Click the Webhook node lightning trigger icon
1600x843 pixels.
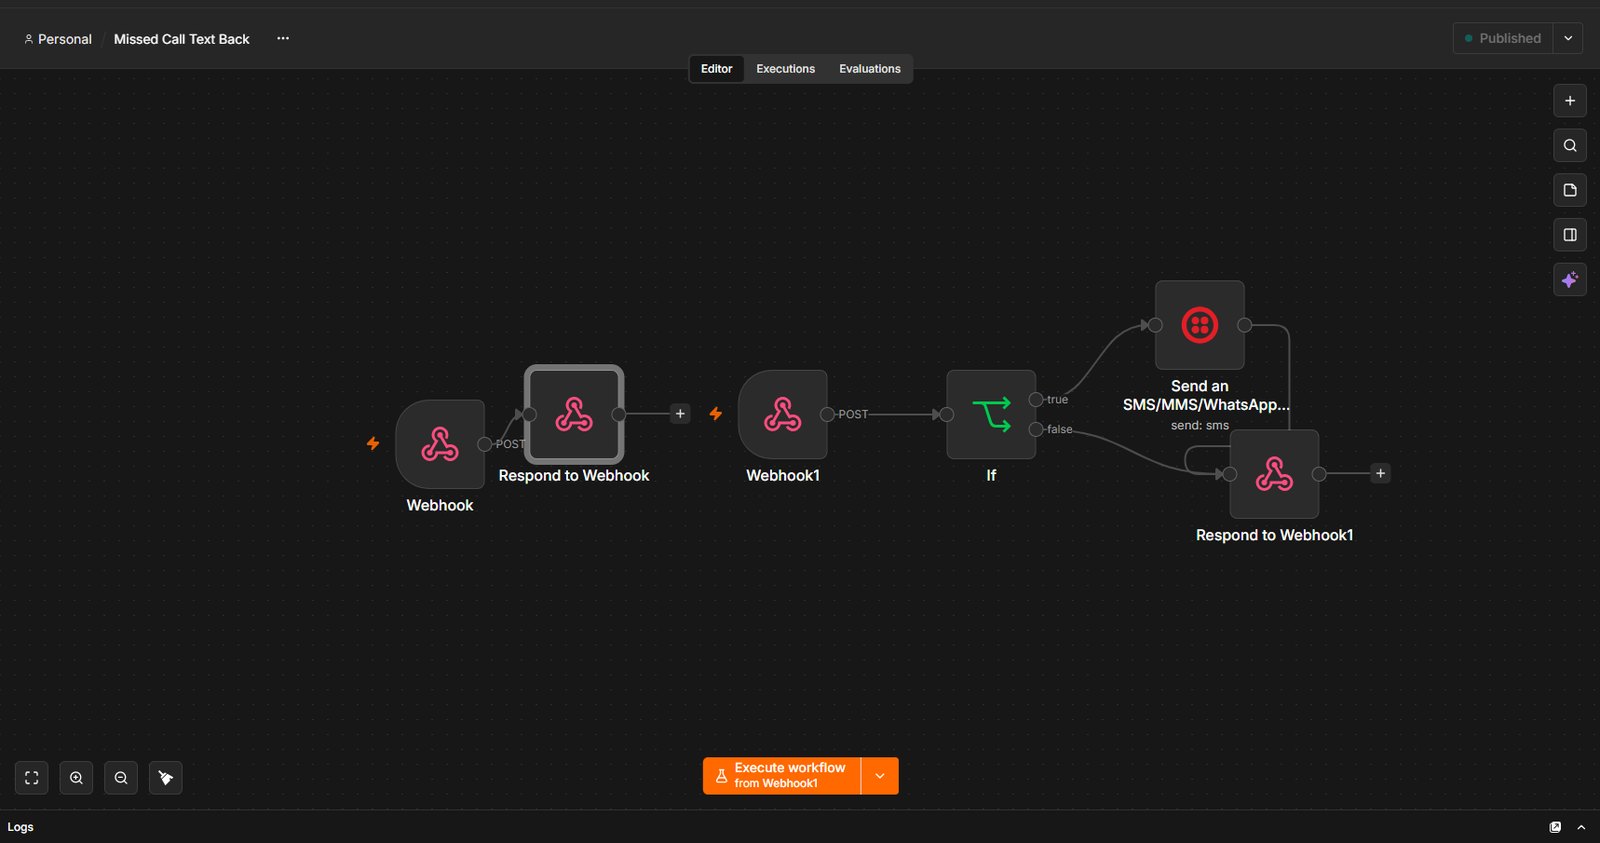373,443
